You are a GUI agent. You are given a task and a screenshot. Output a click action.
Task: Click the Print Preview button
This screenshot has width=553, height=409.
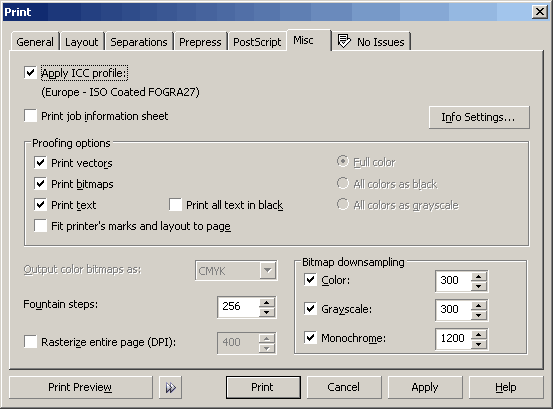(x=80, y=387)
